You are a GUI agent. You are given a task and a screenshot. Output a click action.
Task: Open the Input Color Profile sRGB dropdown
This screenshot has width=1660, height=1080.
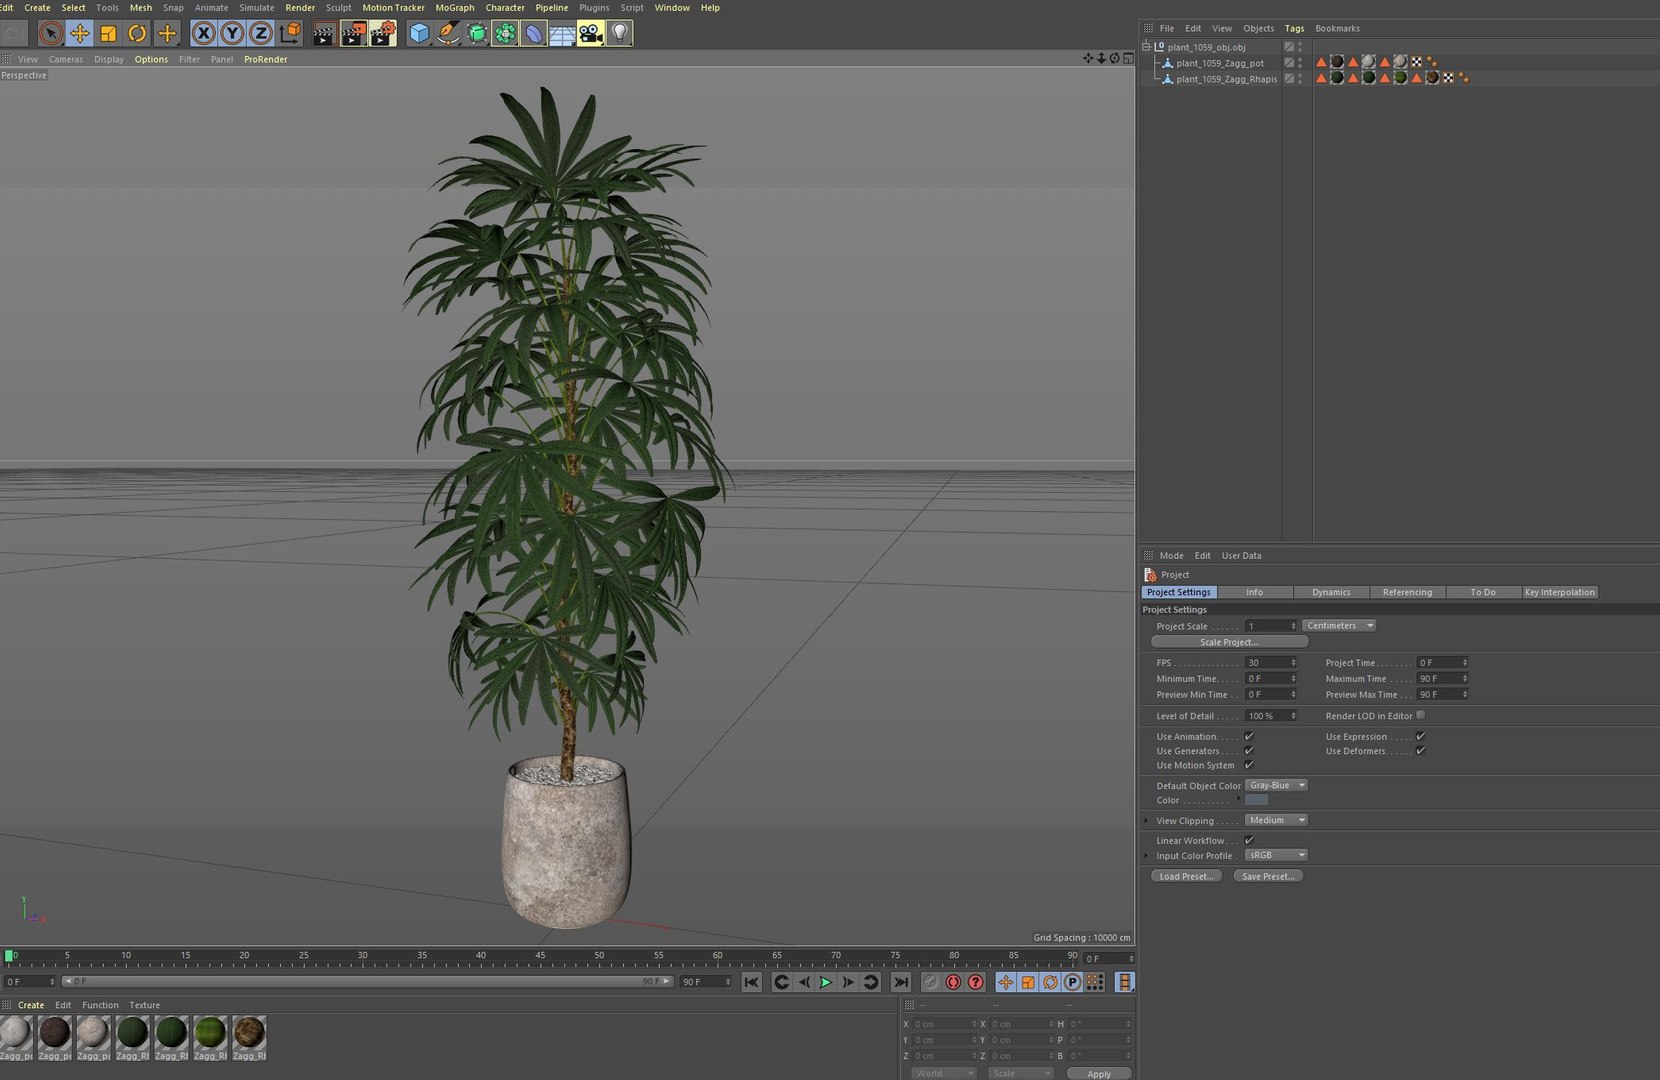click(1277, 855)
